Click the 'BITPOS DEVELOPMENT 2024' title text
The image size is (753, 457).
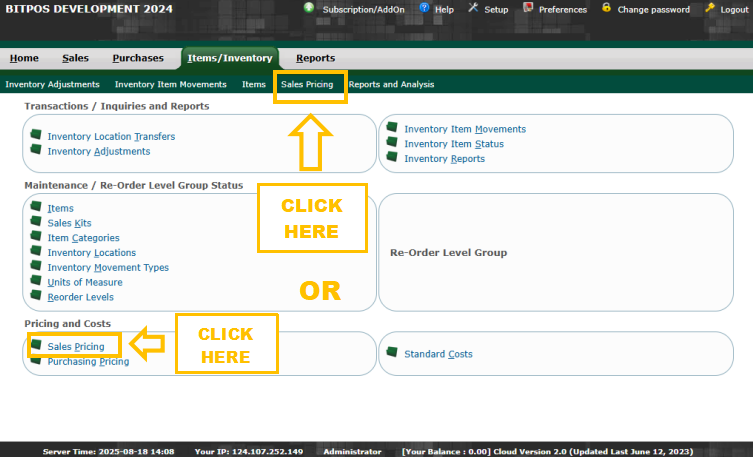tap(89, 9)
